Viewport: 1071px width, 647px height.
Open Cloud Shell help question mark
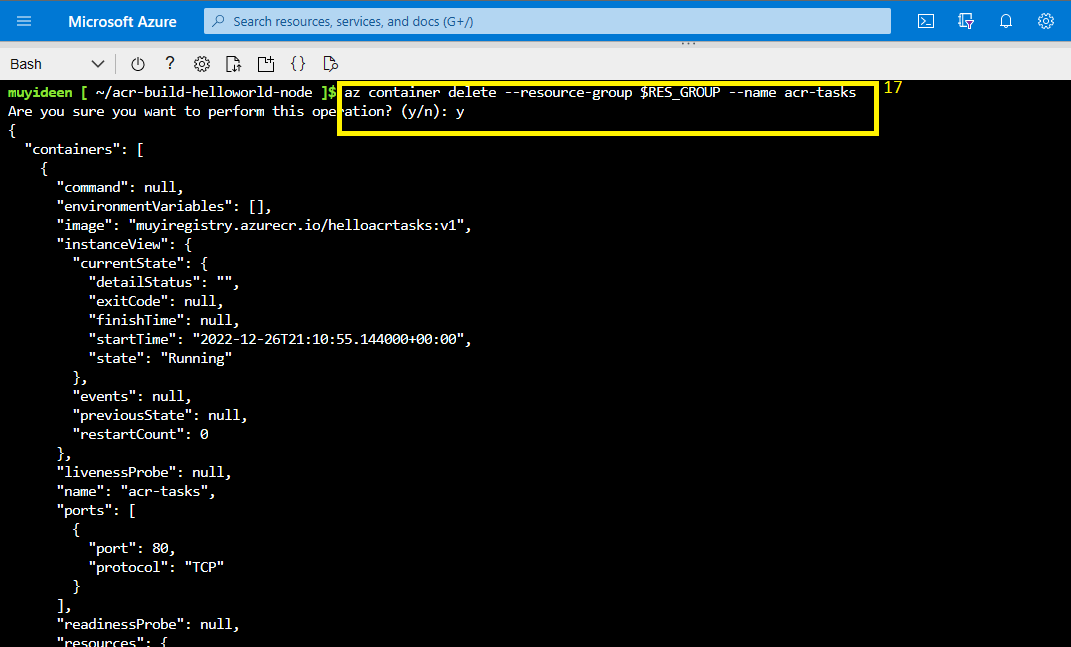[169, 64]
